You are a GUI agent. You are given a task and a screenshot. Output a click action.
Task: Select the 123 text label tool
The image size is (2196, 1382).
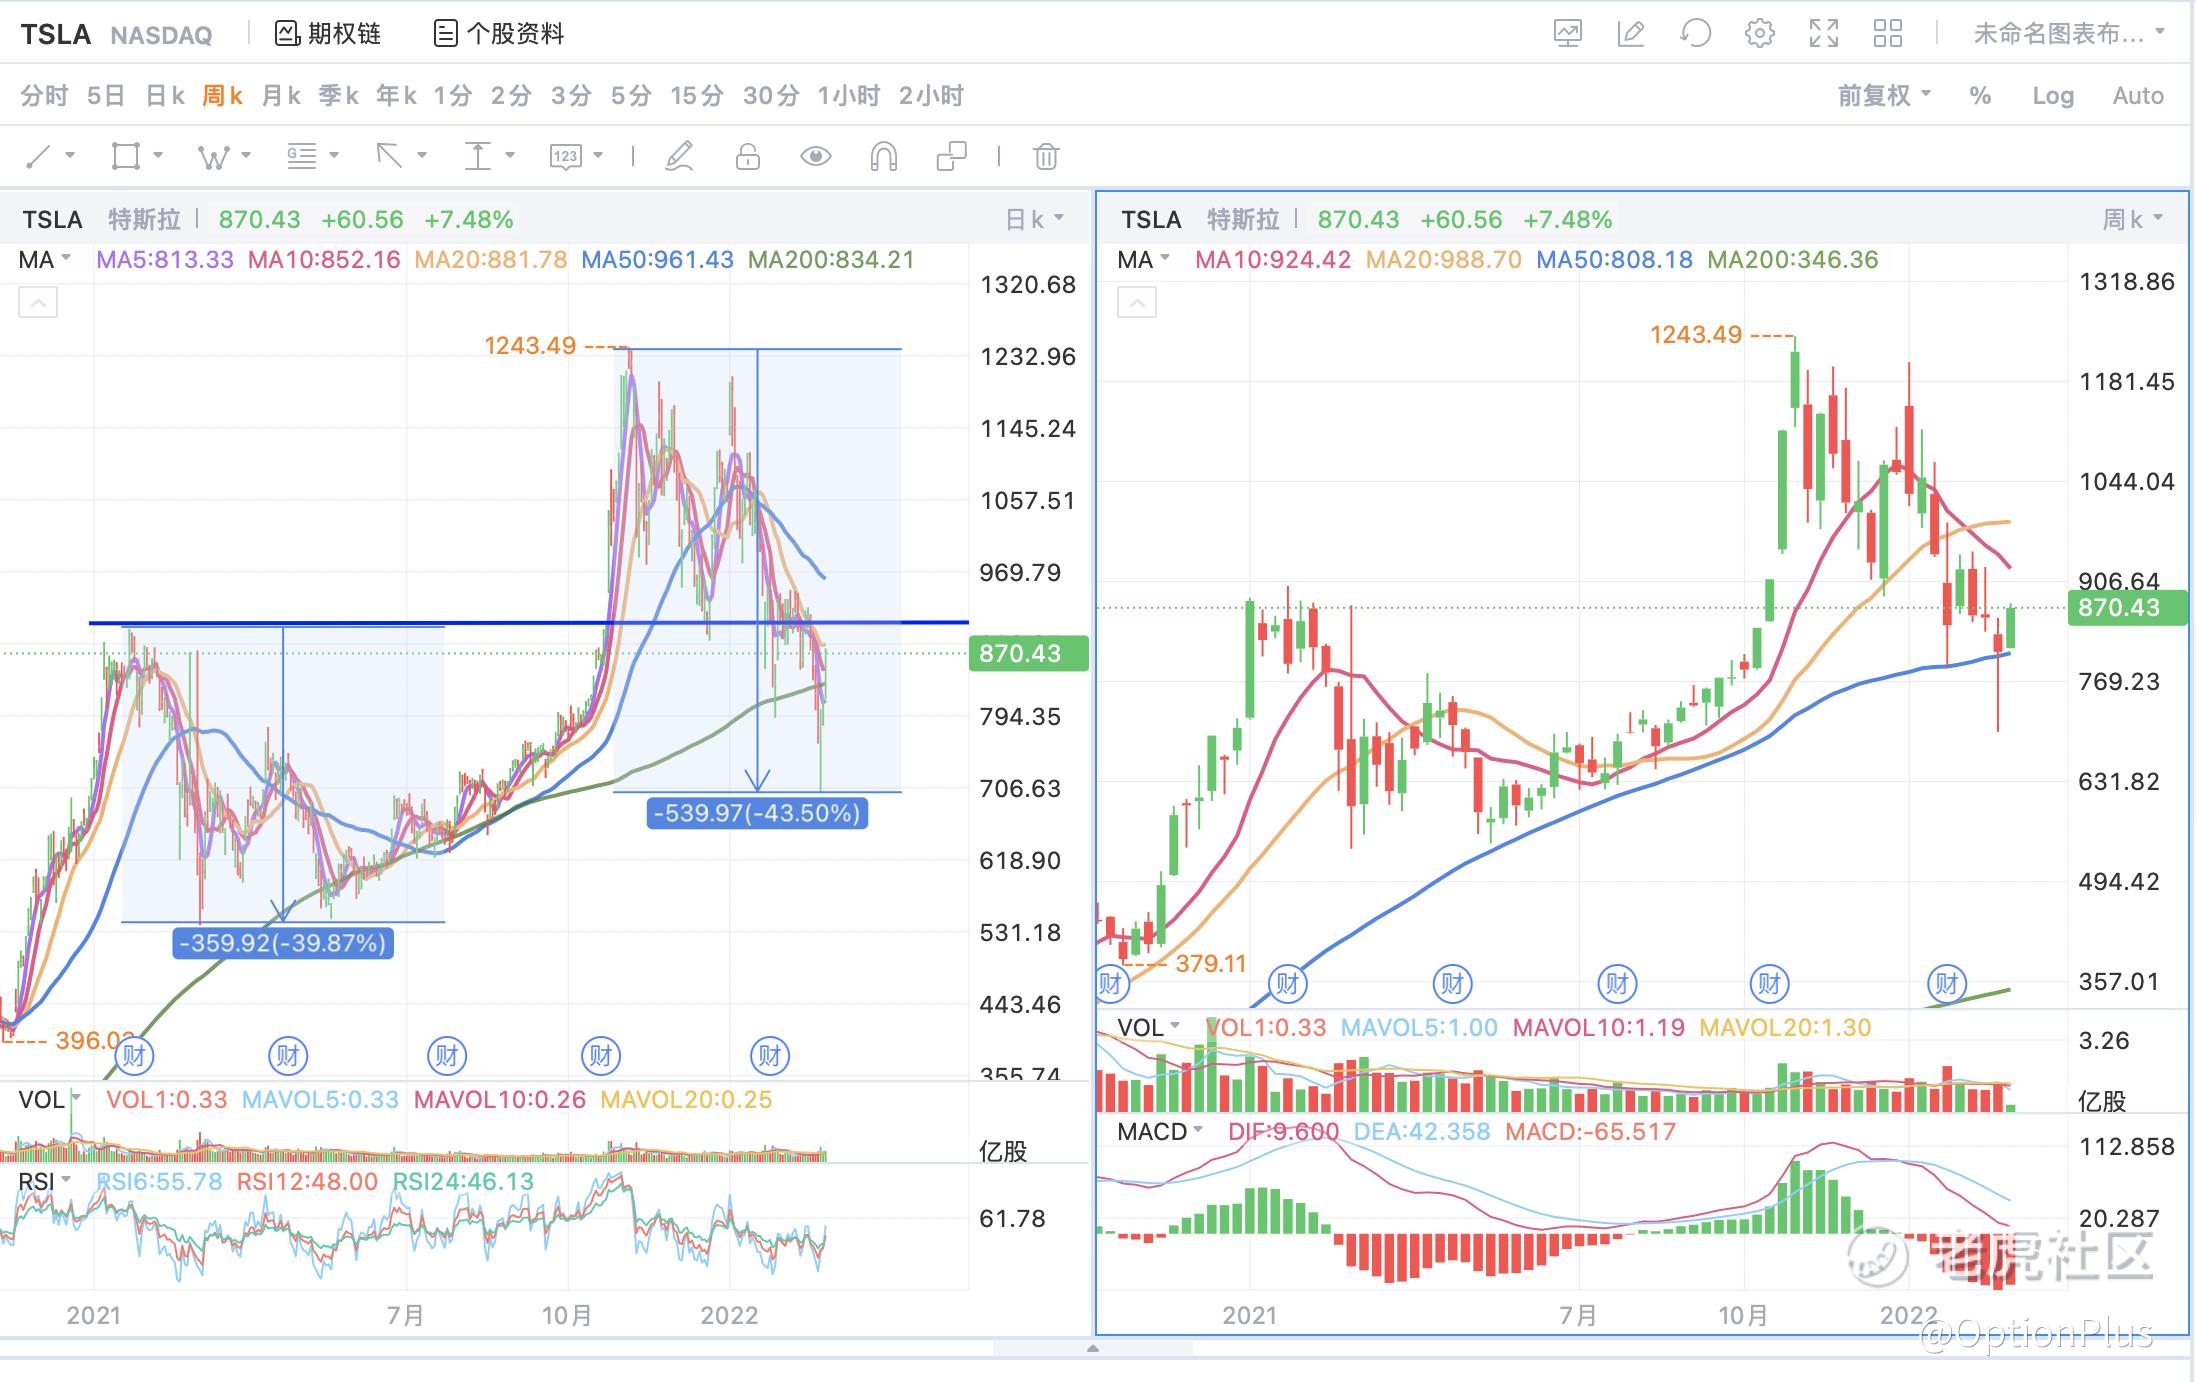565,156
